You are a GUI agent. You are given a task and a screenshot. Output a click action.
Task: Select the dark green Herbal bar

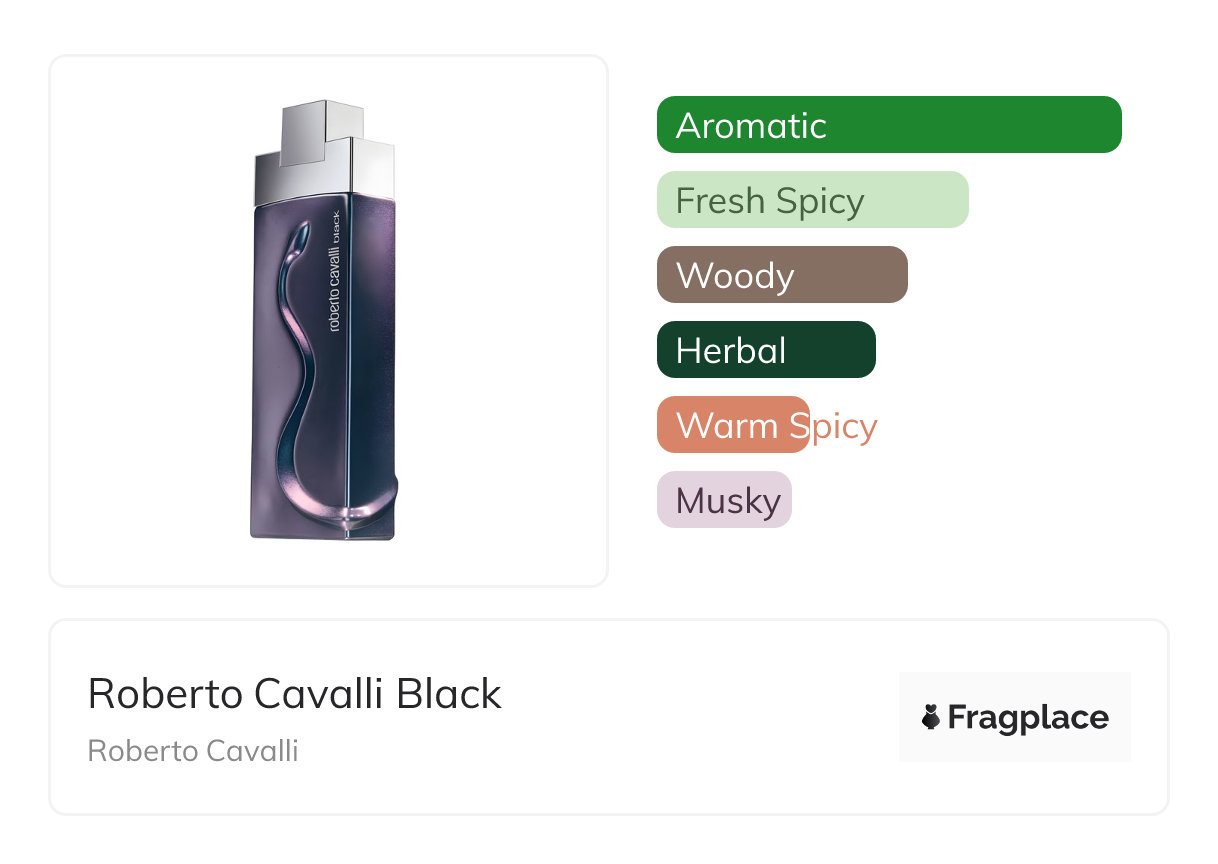coord(766,350)
